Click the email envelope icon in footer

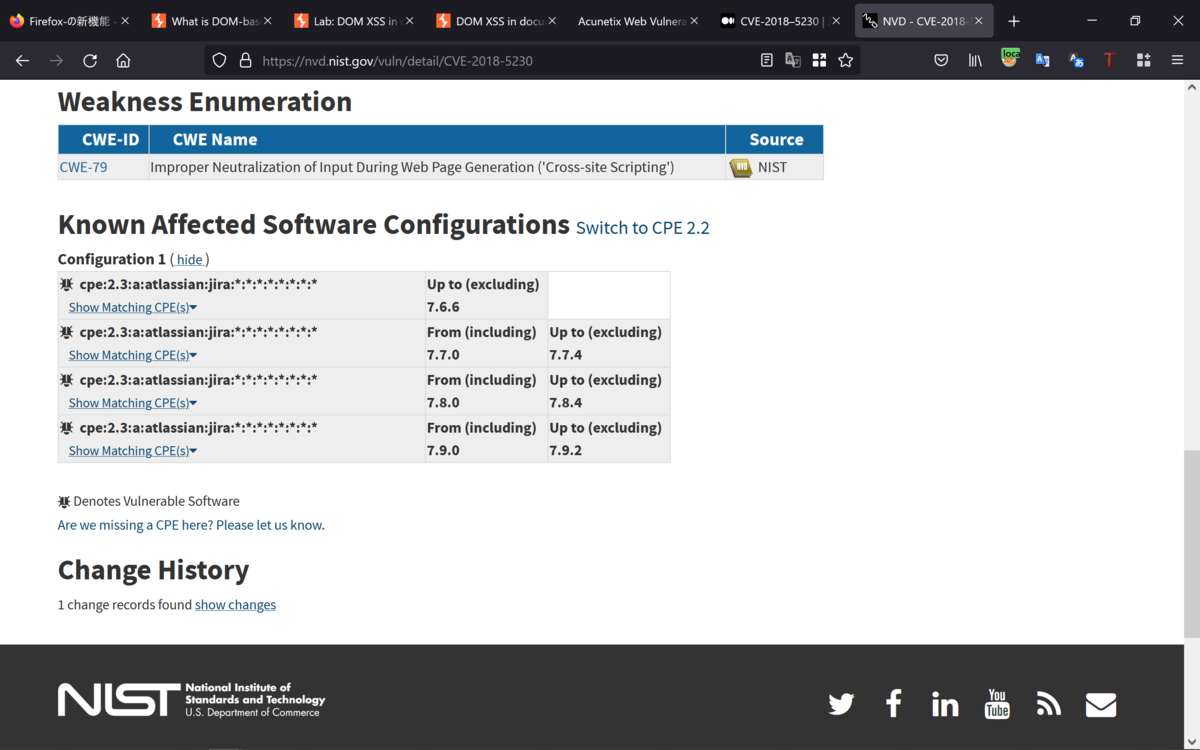tap(1101, 704)
